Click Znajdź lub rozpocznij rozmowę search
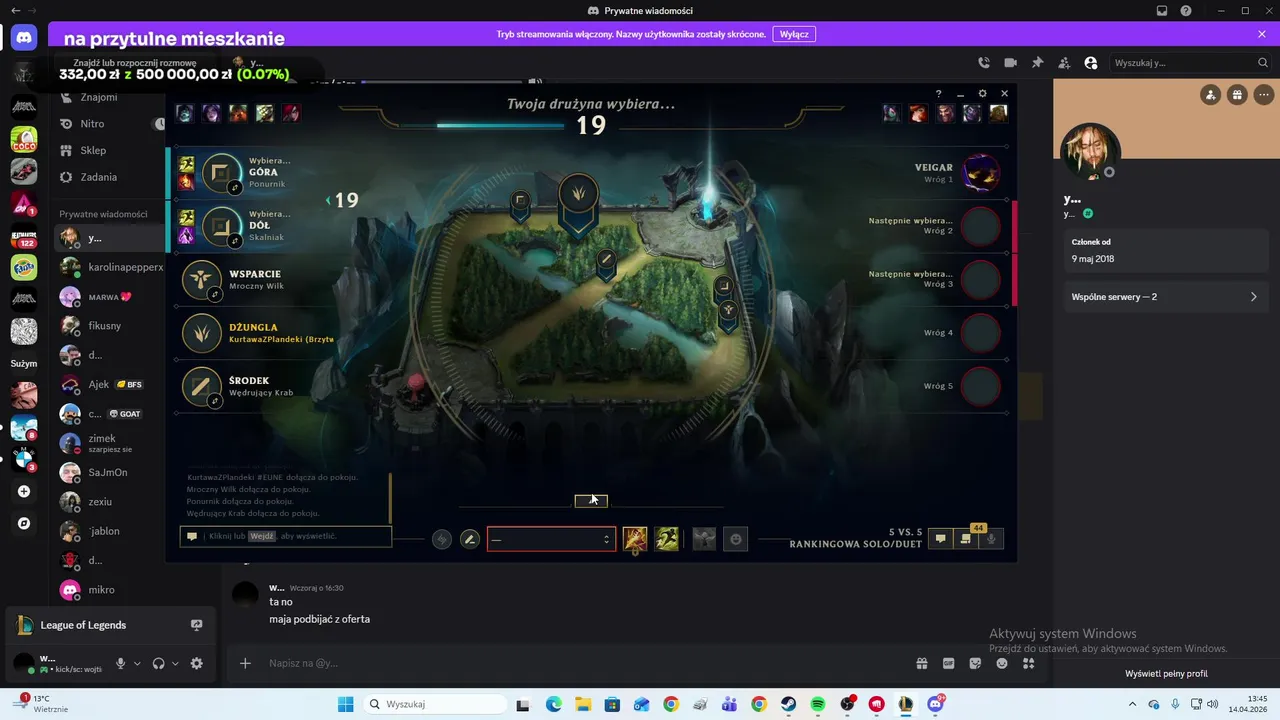The image size is (1280, 720). (x=135, y=63)
